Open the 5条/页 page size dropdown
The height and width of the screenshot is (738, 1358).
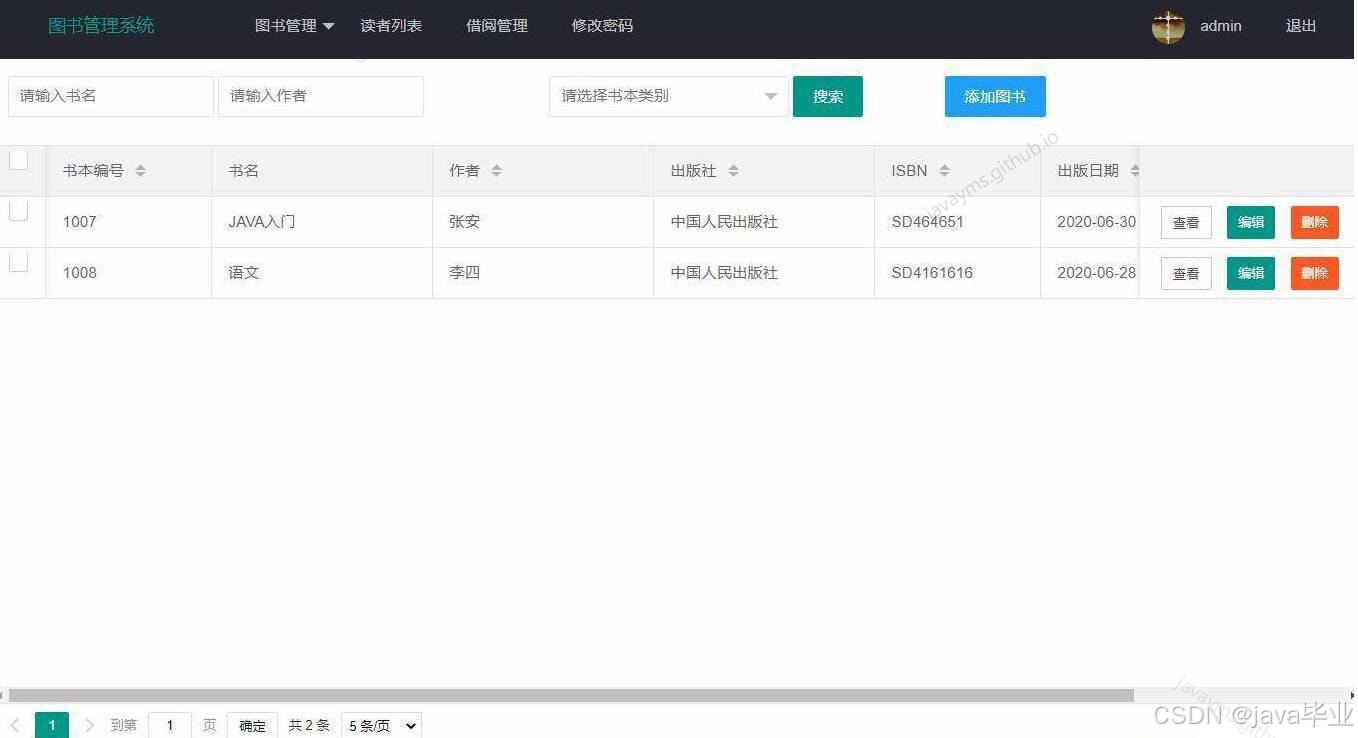[x=381, y=726]
